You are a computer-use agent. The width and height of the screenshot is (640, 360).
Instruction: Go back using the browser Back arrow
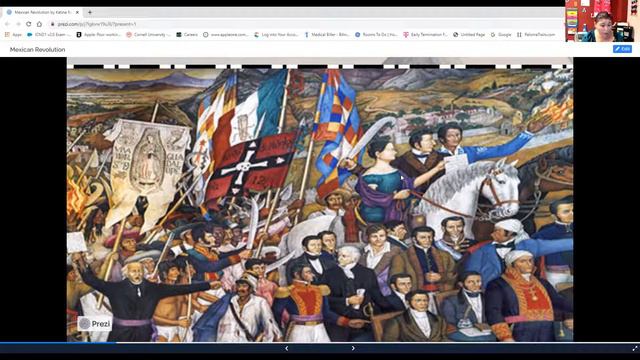point(7,24)
